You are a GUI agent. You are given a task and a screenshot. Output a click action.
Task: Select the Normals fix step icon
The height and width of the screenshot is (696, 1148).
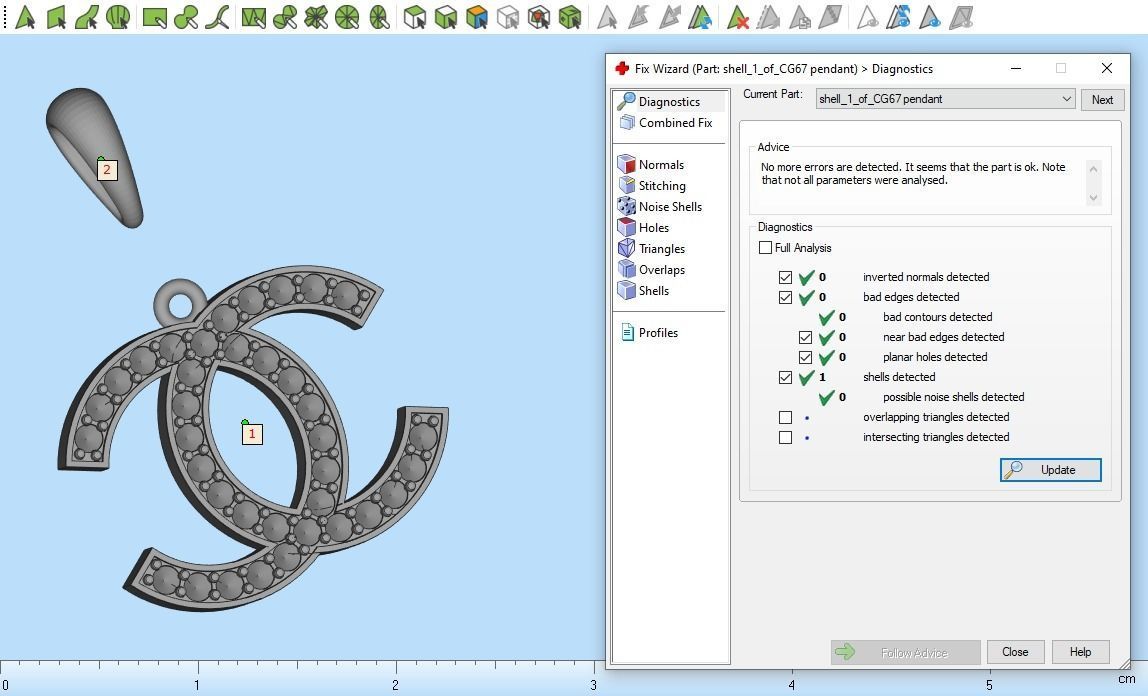click(627, 165)
